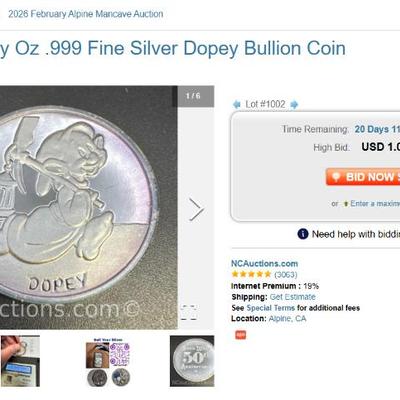400x400 pixels.
Task: Click the main Dopey coin image
Action: click(x=89, y=207)
